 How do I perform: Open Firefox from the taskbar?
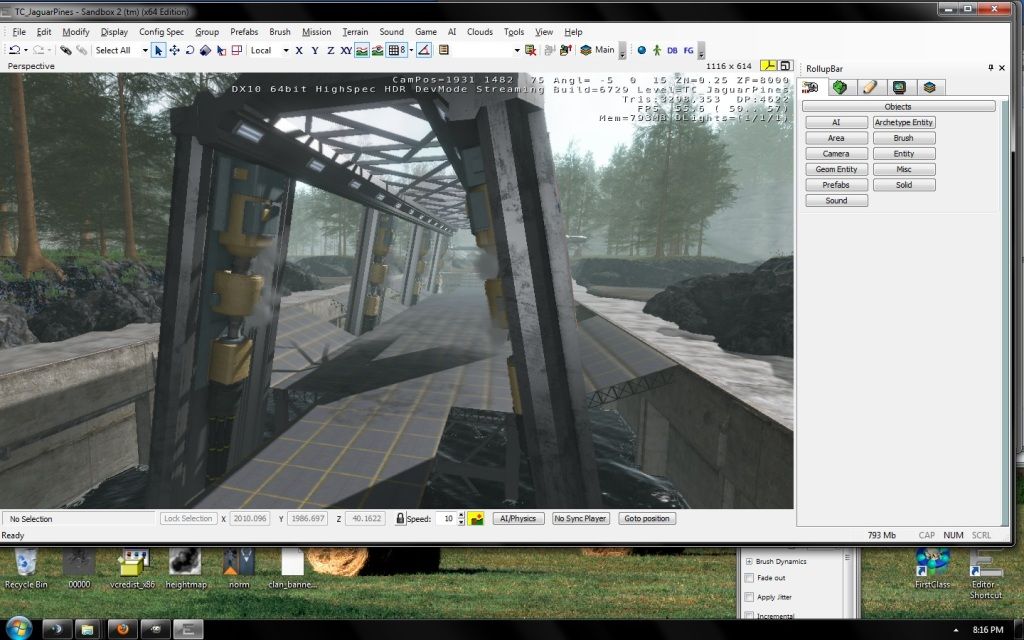(121, 630)
